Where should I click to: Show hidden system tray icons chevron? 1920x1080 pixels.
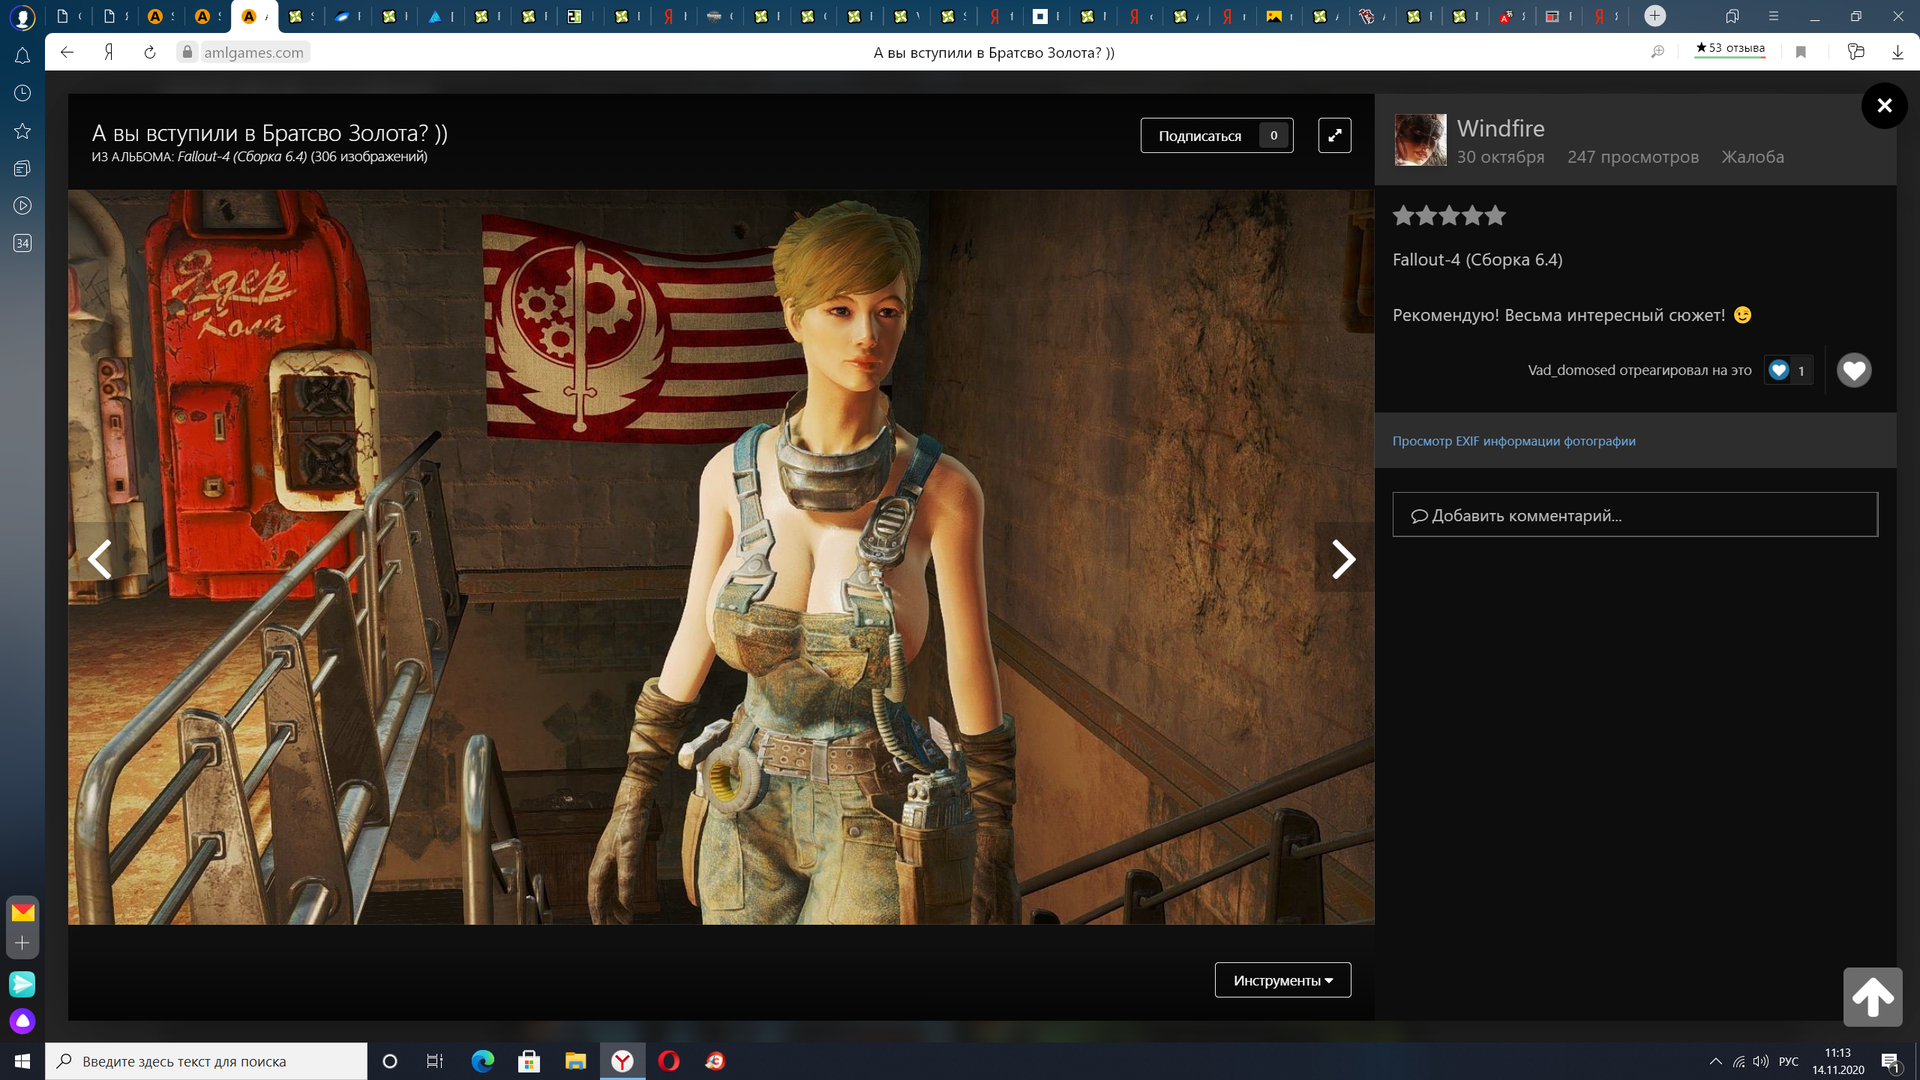[1715, 1061]
